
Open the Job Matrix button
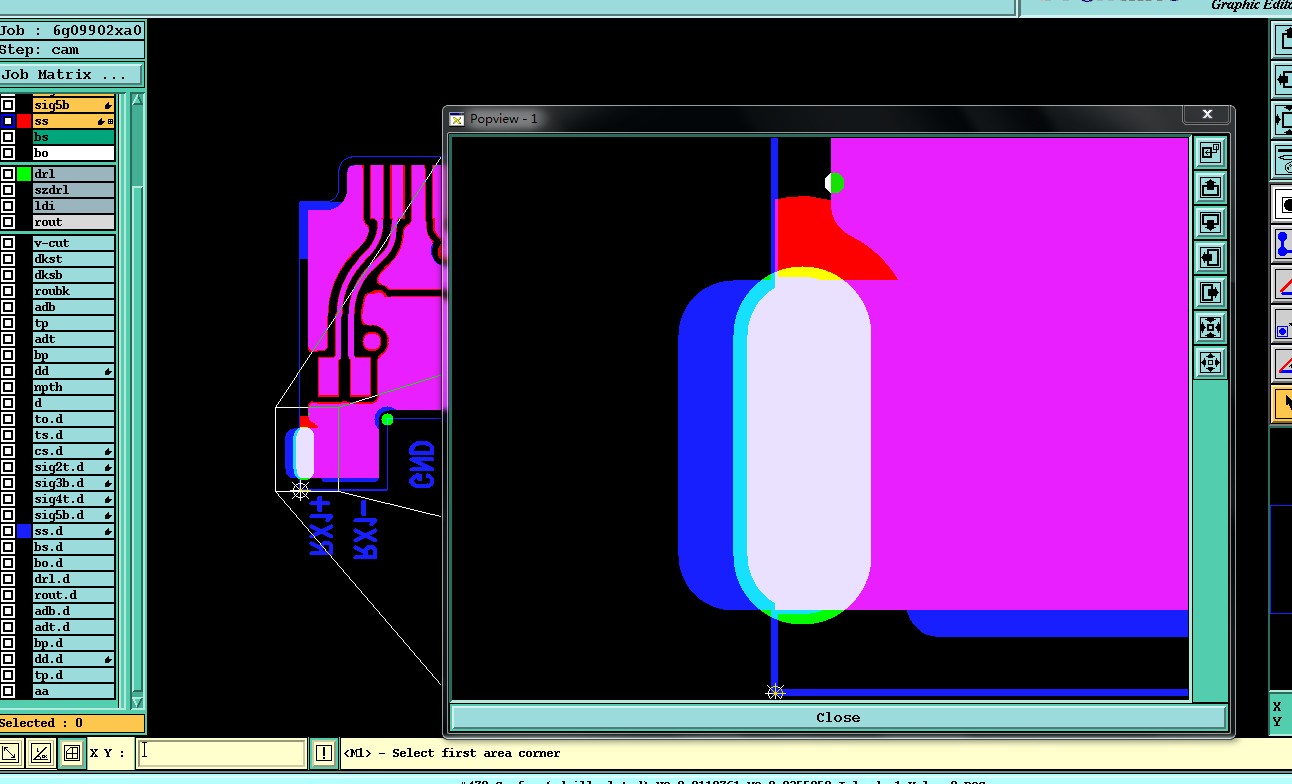(71, 75)
